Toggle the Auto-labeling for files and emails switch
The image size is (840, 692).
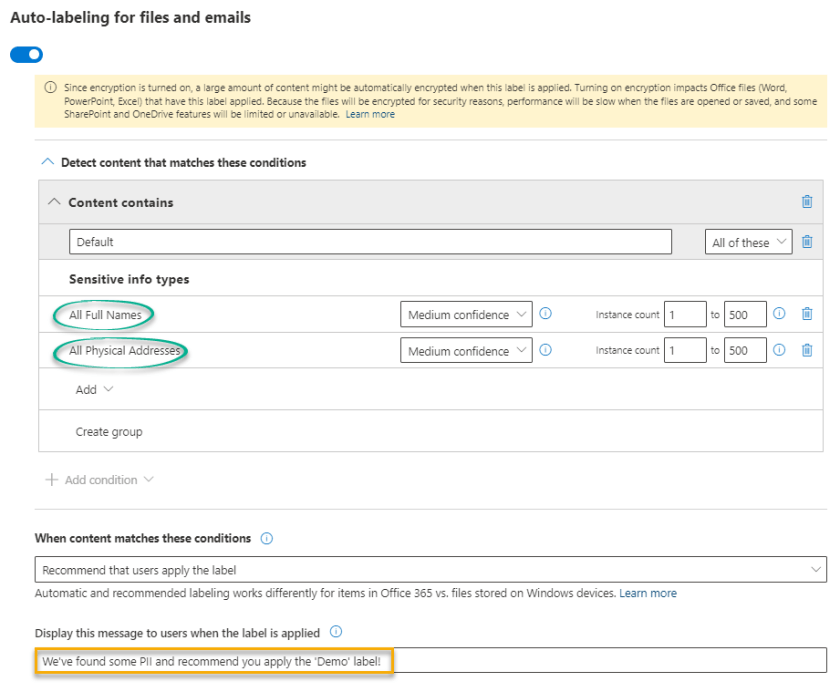click(x=26, y=55)
